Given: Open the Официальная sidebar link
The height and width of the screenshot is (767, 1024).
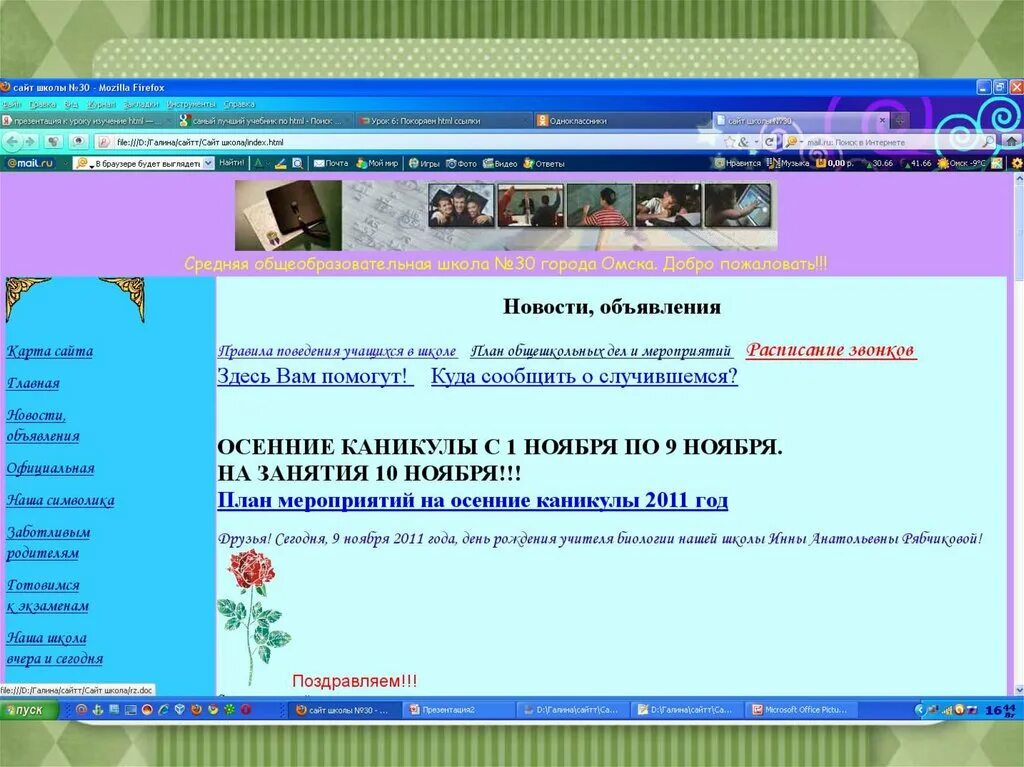Looking at the screenshot, I should pos(50,468).
